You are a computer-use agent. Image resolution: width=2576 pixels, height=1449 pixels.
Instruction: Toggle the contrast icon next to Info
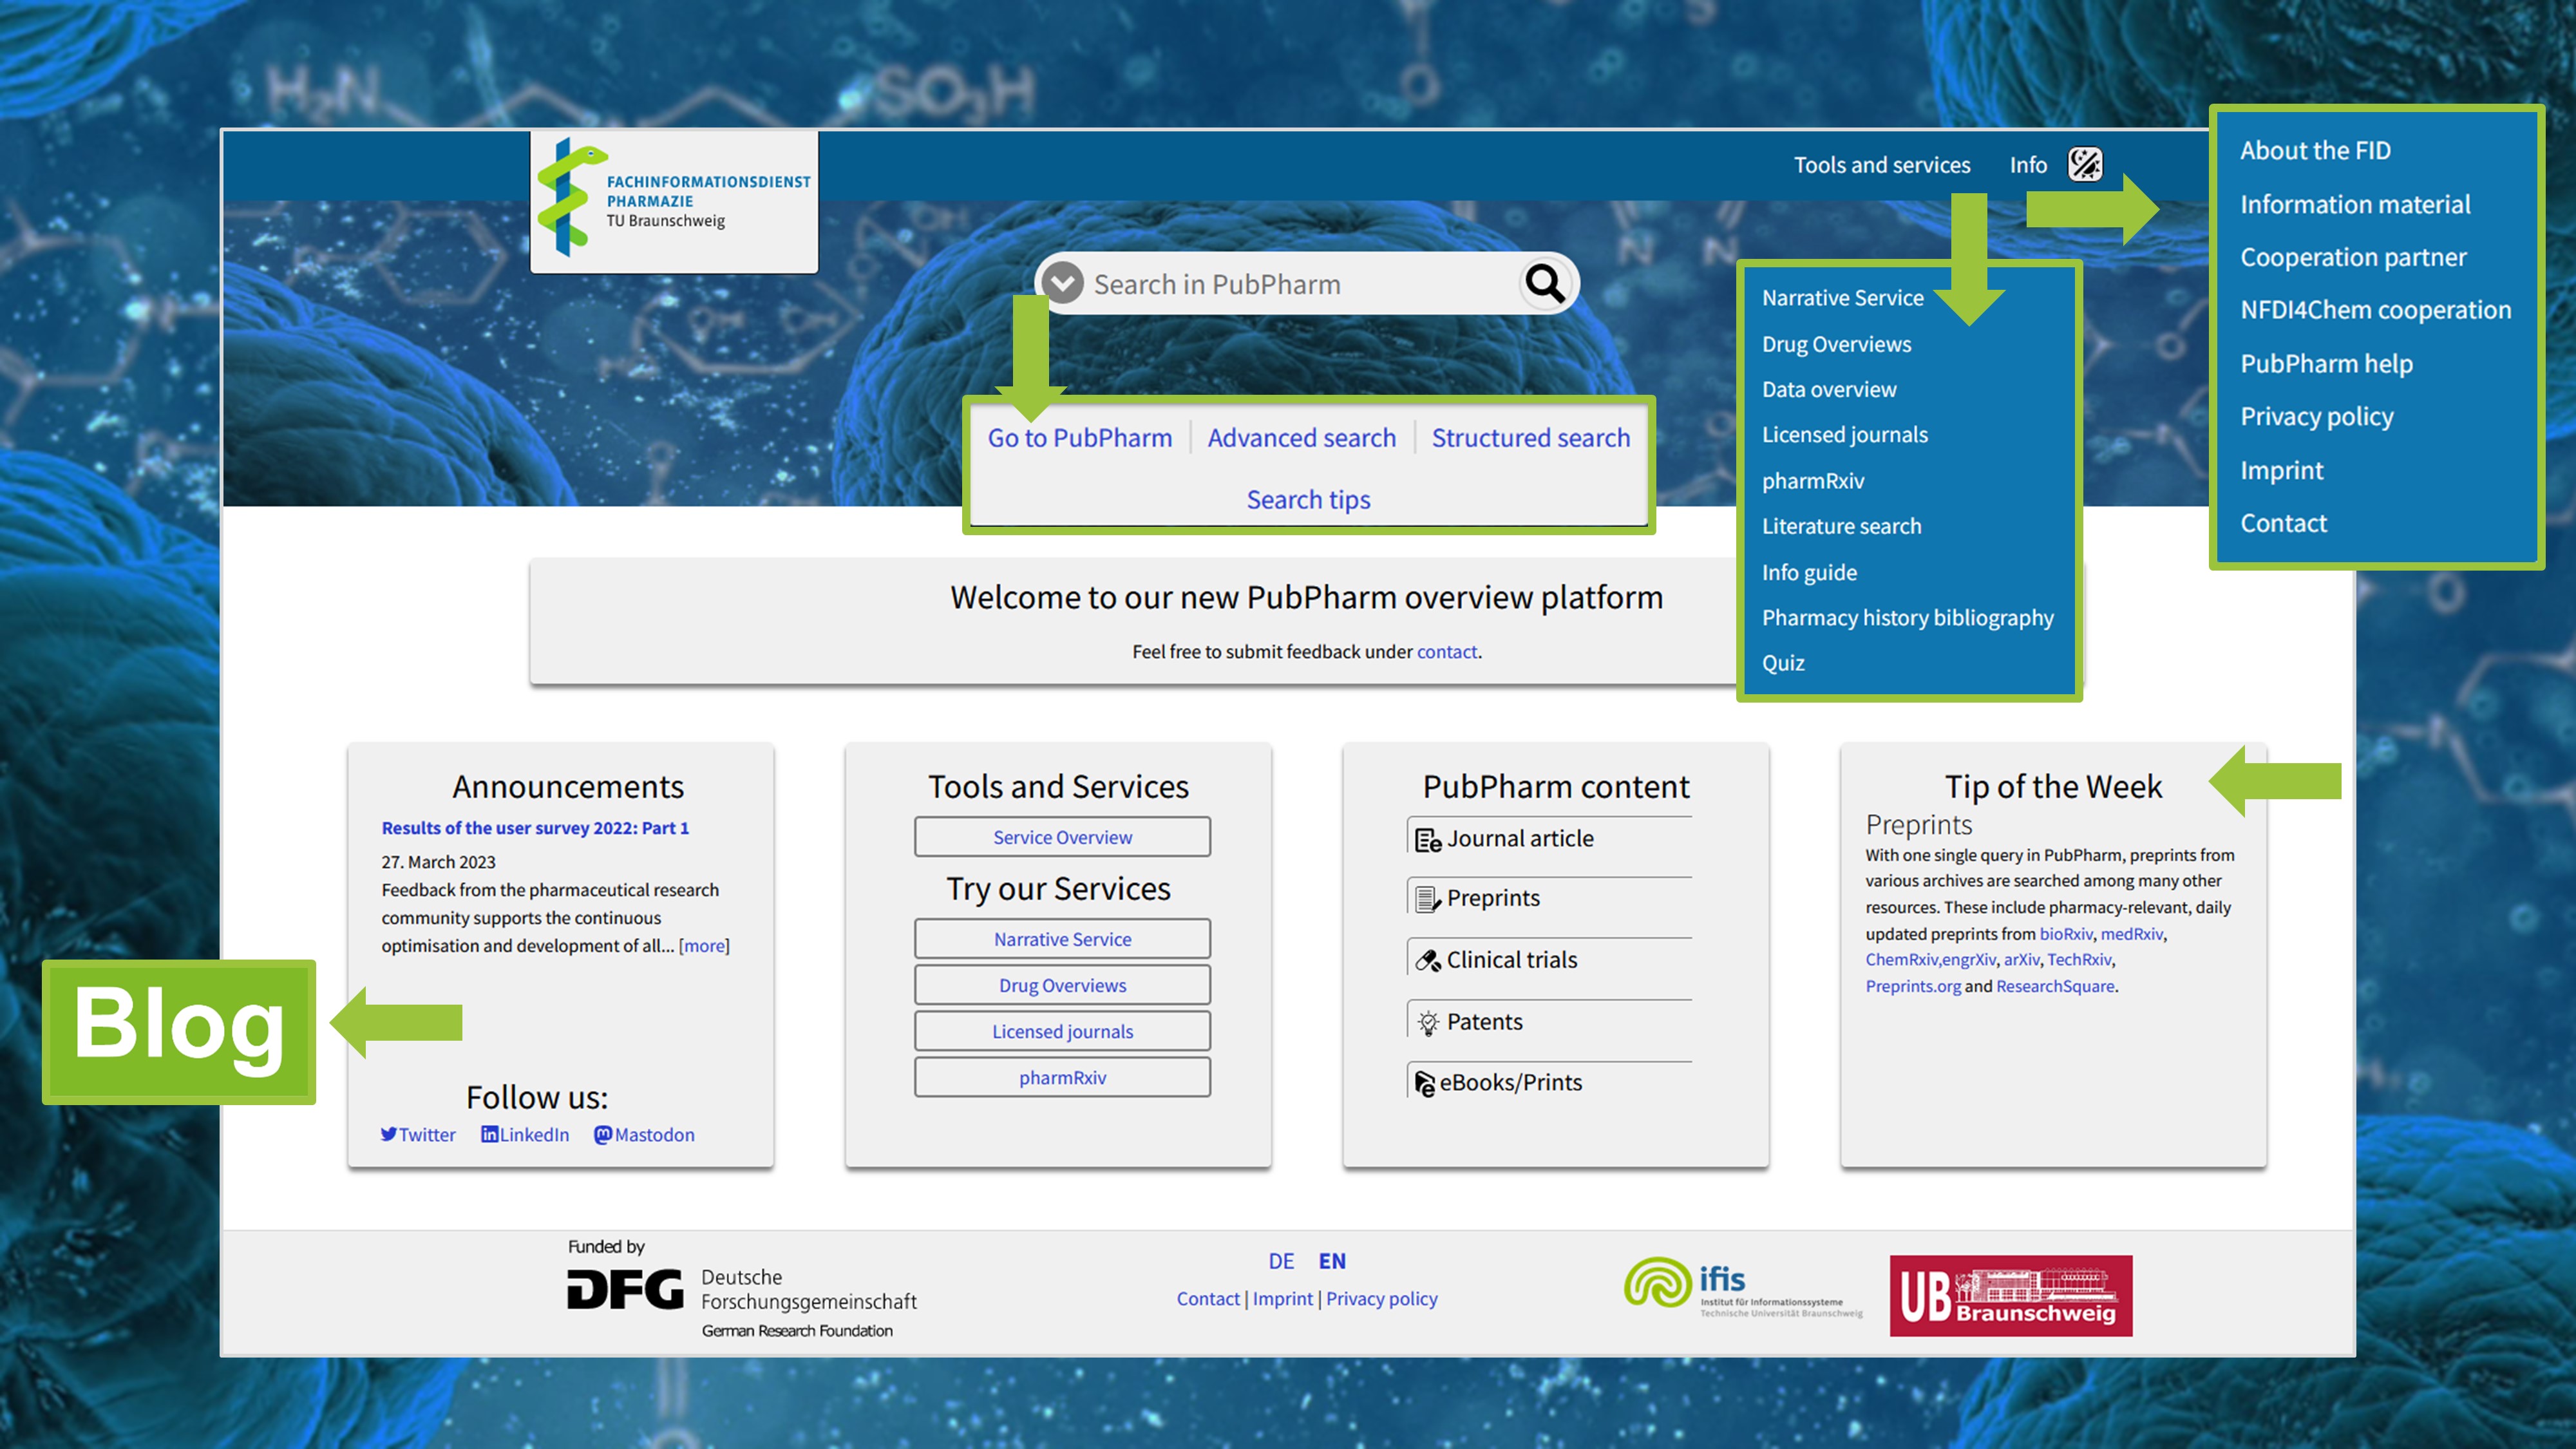2085,164
